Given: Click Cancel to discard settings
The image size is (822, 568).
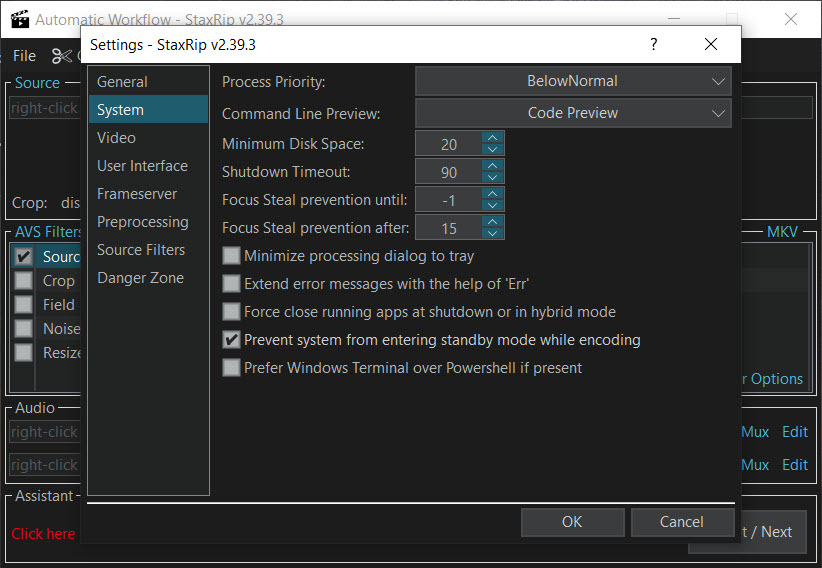Looking at the screenshot, I should click(x=682, y=522).
